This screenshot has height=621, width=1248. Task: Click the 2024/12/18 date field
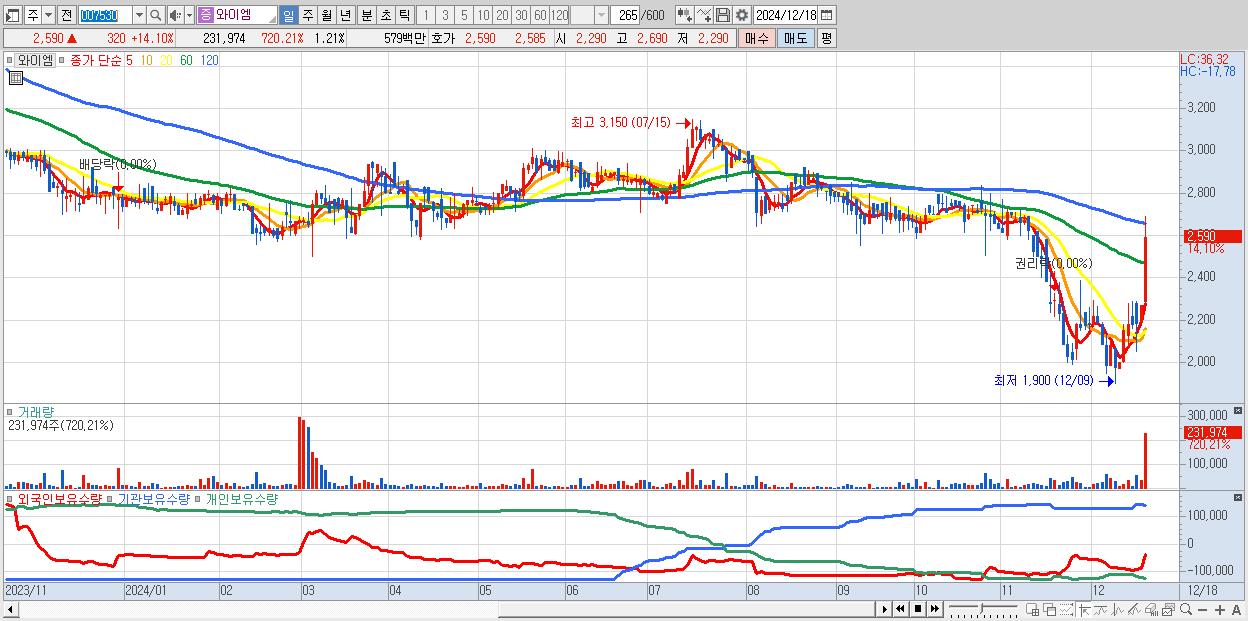pos(785,15)
